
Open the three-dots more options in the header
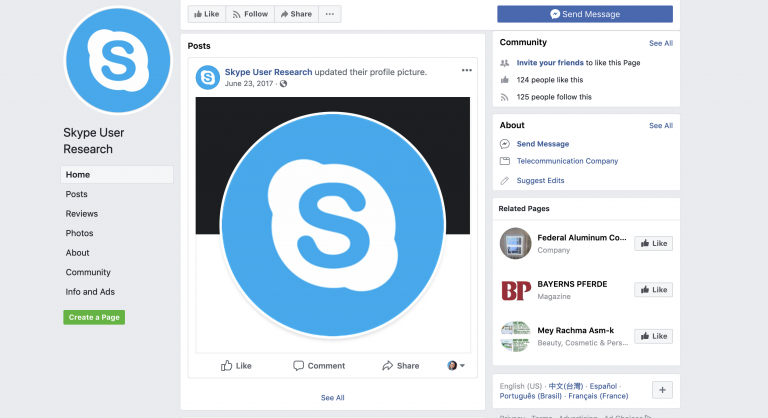click(x=330, y=14)
